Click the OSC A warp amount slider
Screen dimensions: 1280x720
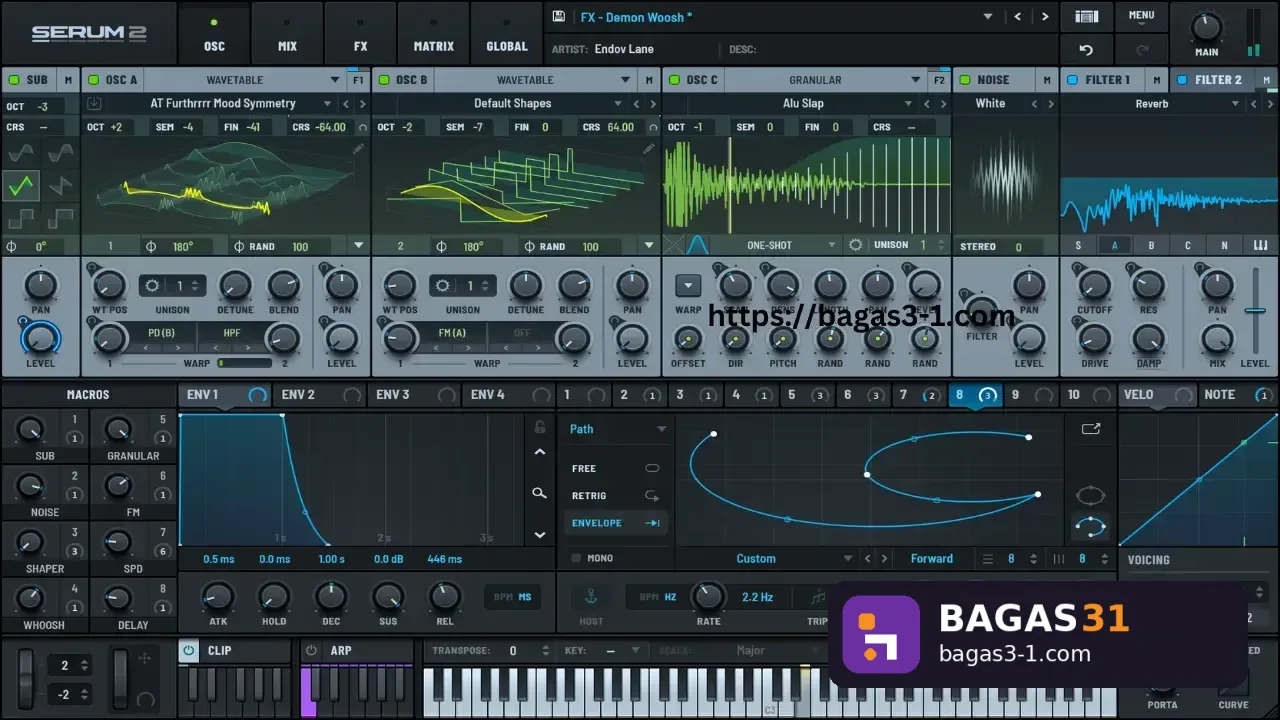[244, 363]
